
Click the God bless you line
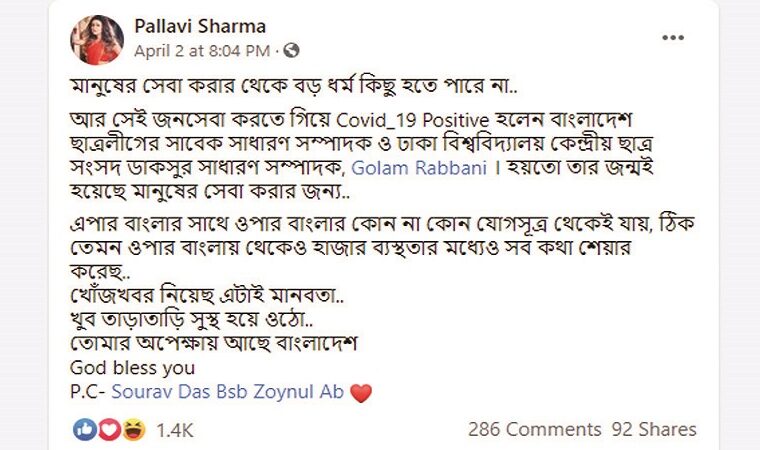point(132,368)
